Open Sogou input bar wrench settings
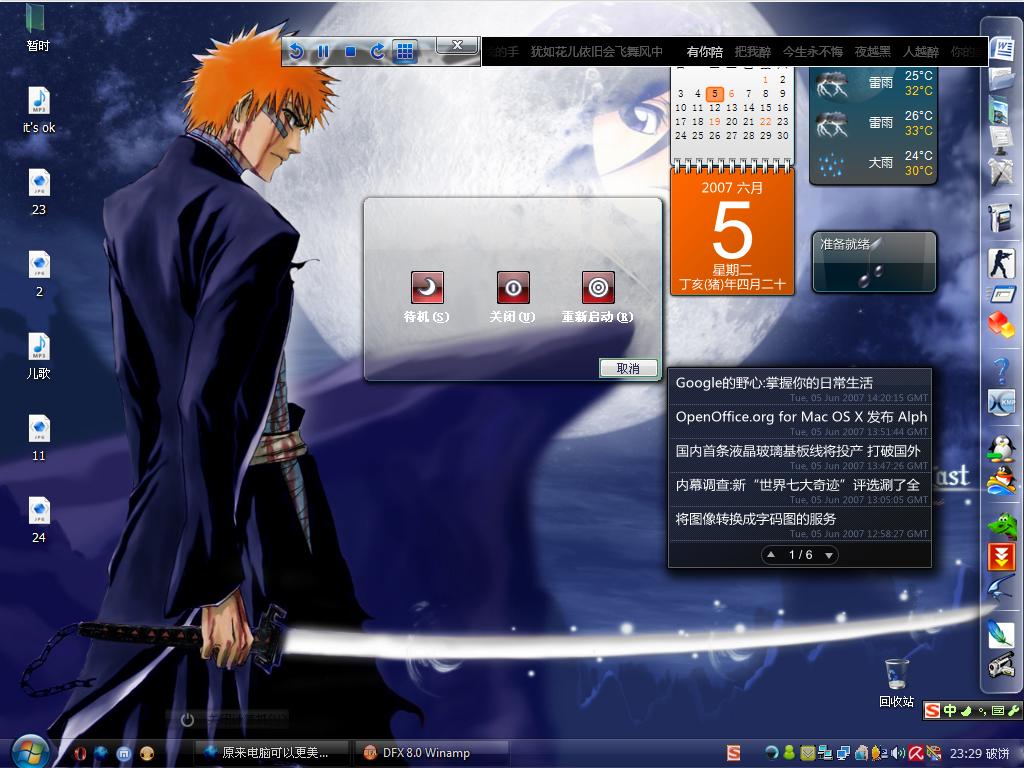 [x=1014, y=710]
